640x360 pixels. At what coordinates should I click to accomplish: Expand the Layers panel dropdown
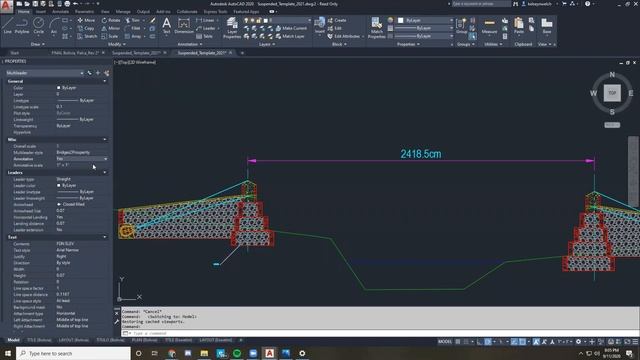click(267, 44)
